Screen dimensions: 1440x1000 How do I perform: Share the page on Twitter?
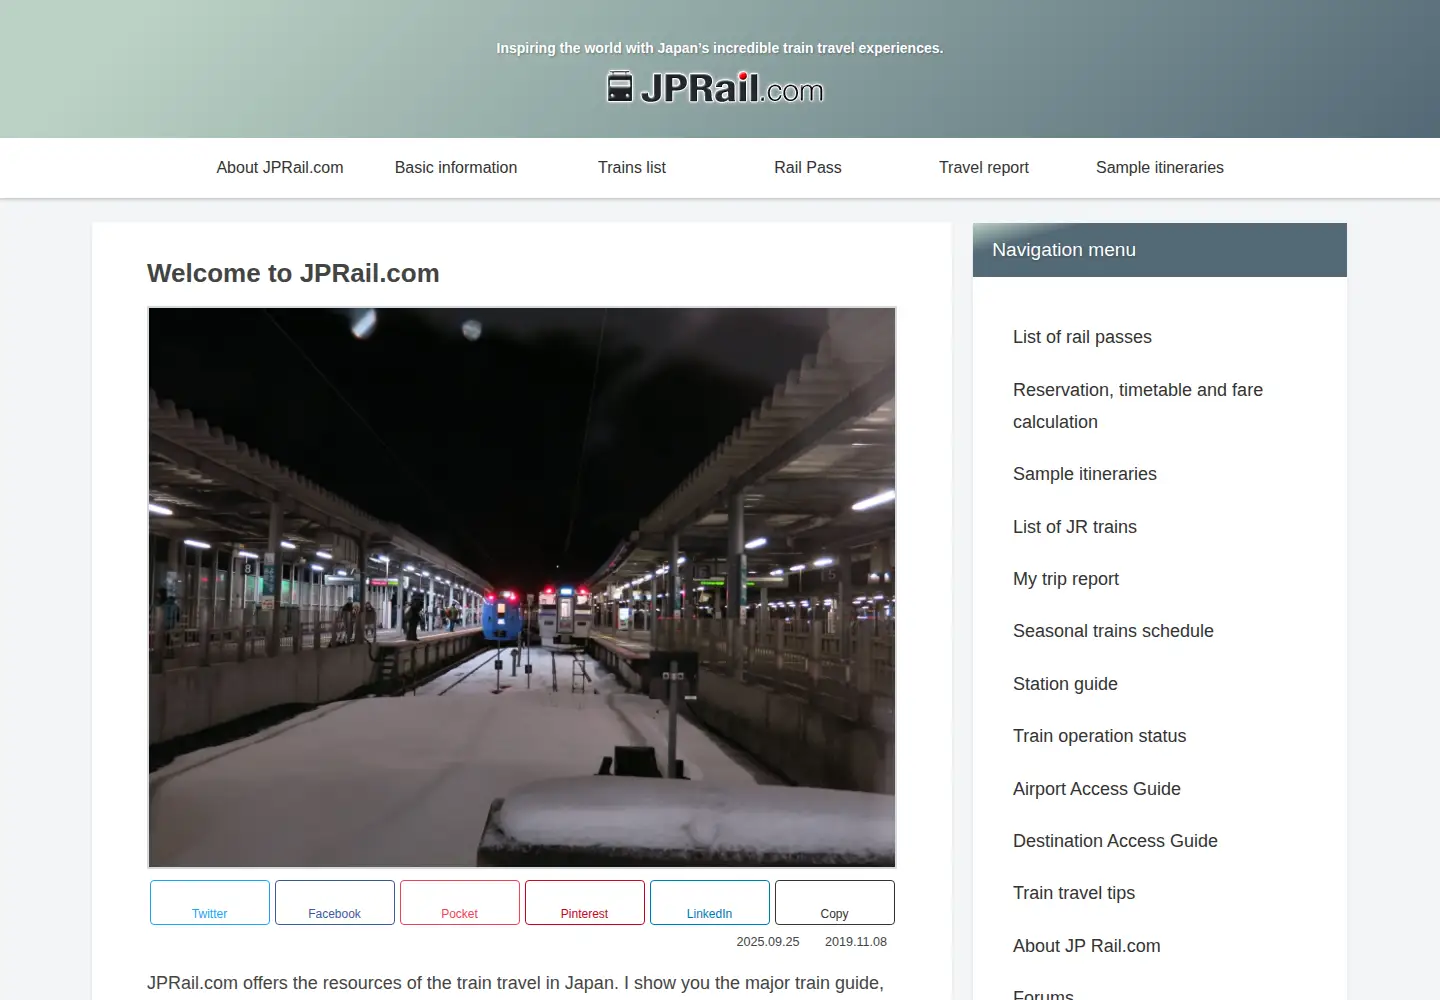point(210,902)
